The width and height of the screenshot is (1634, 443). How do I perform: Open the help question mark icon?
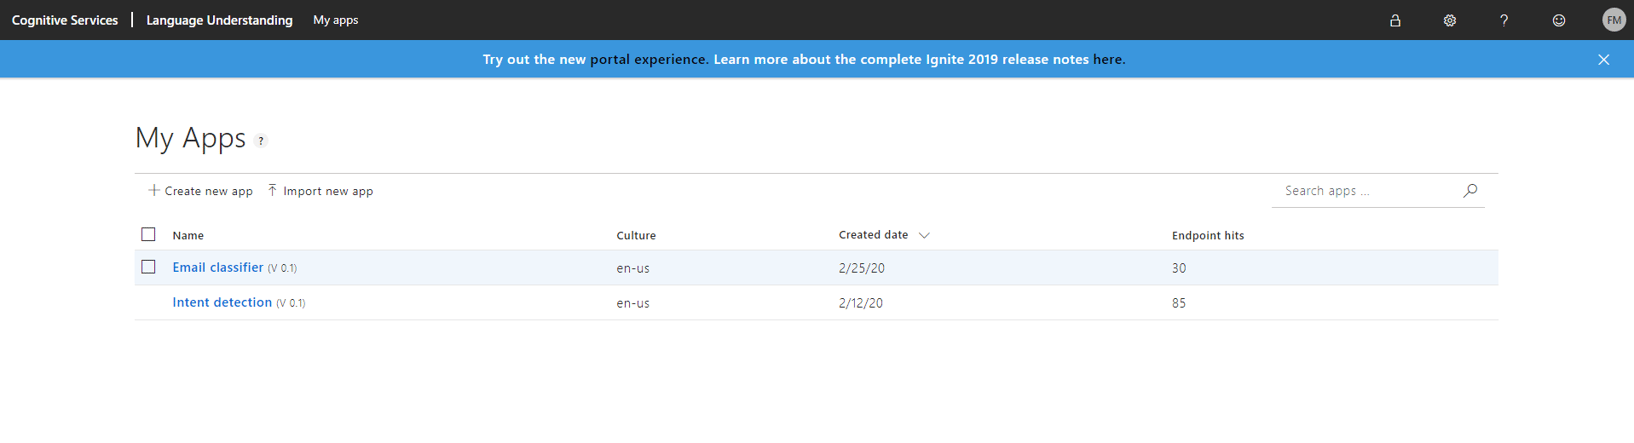tap(1504, 20)
